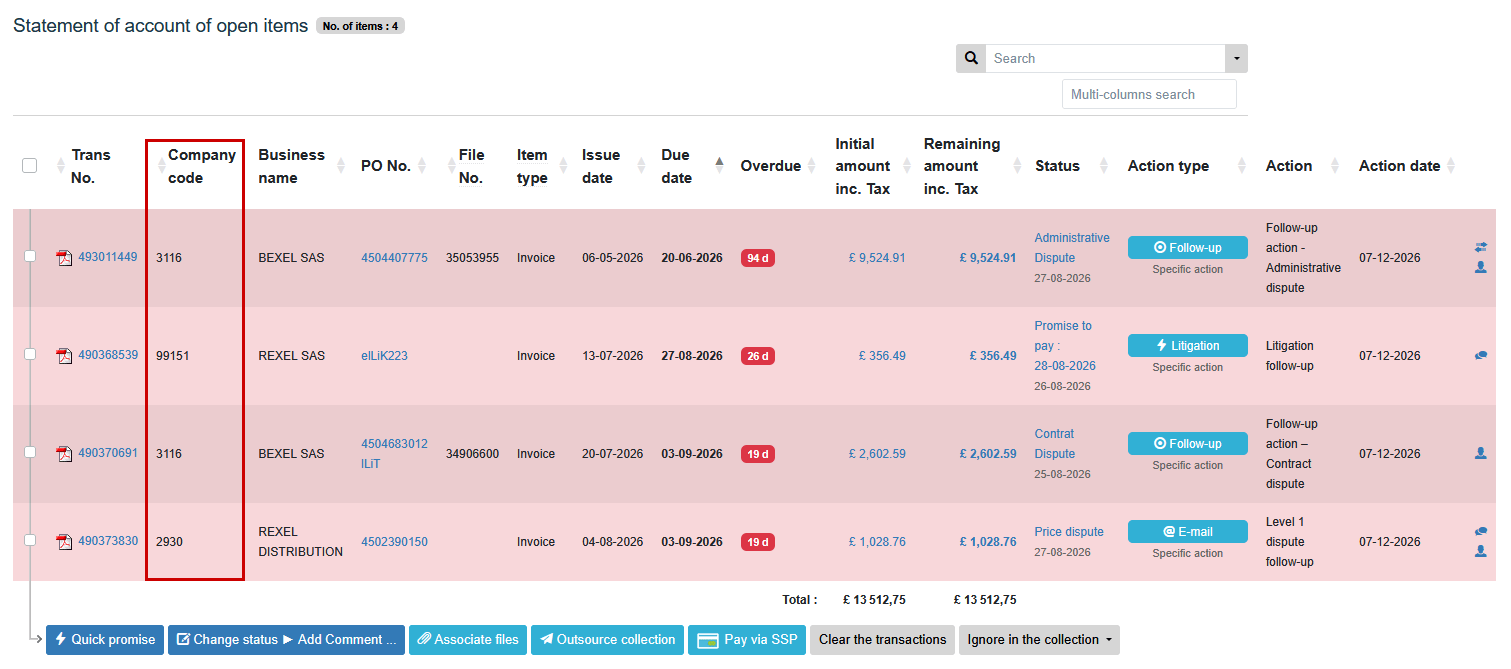Open PDF icon for transaction 490370691
1511x669 pixels.
pyautogui.click(x=64, y=454)
